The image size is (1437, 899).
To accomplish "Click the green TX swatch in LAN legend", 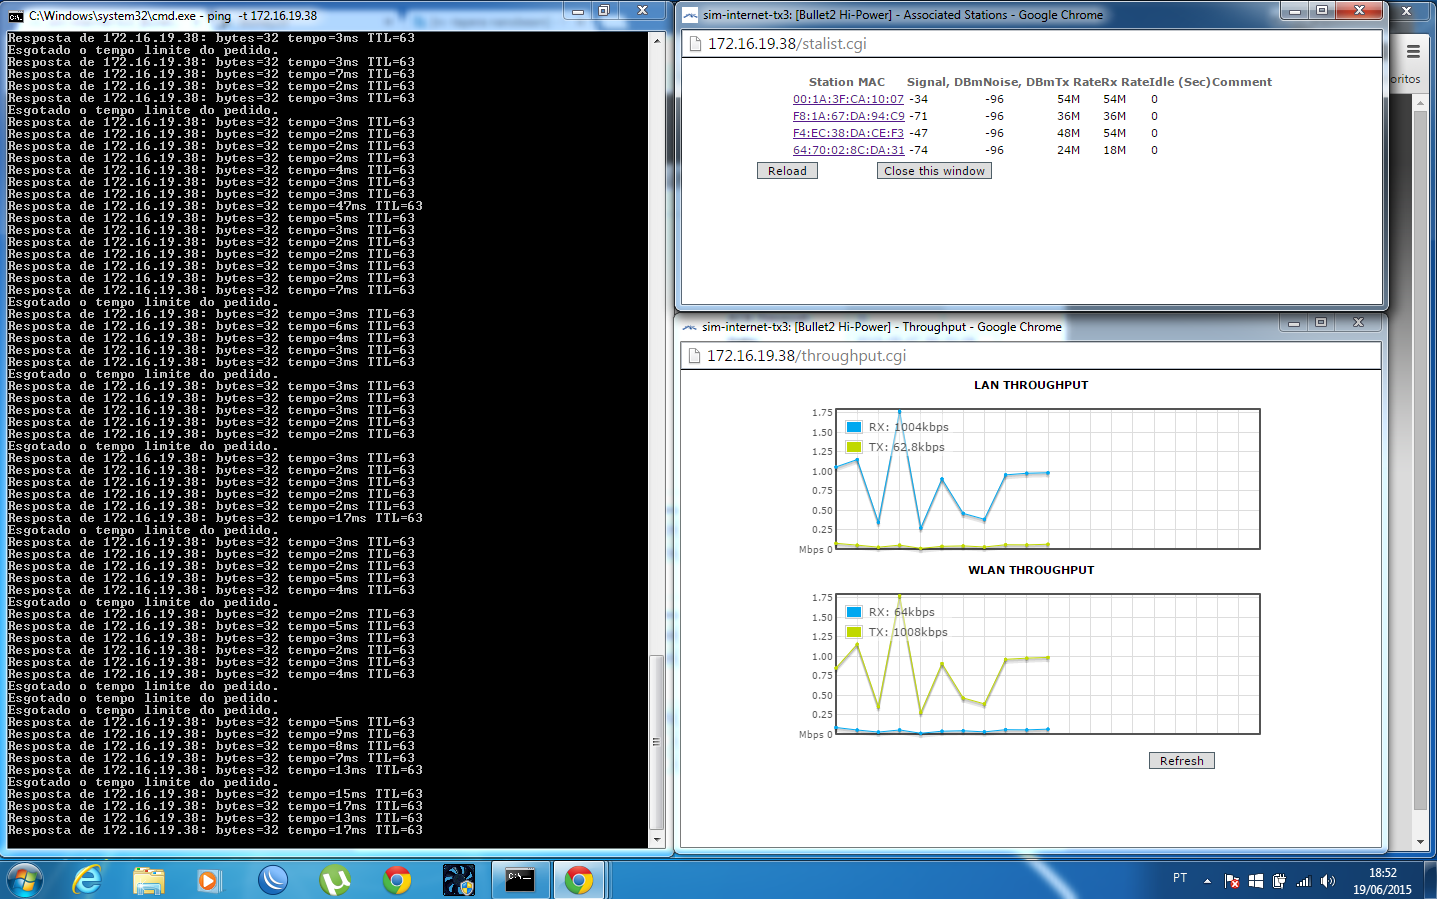I will (854, 447).
